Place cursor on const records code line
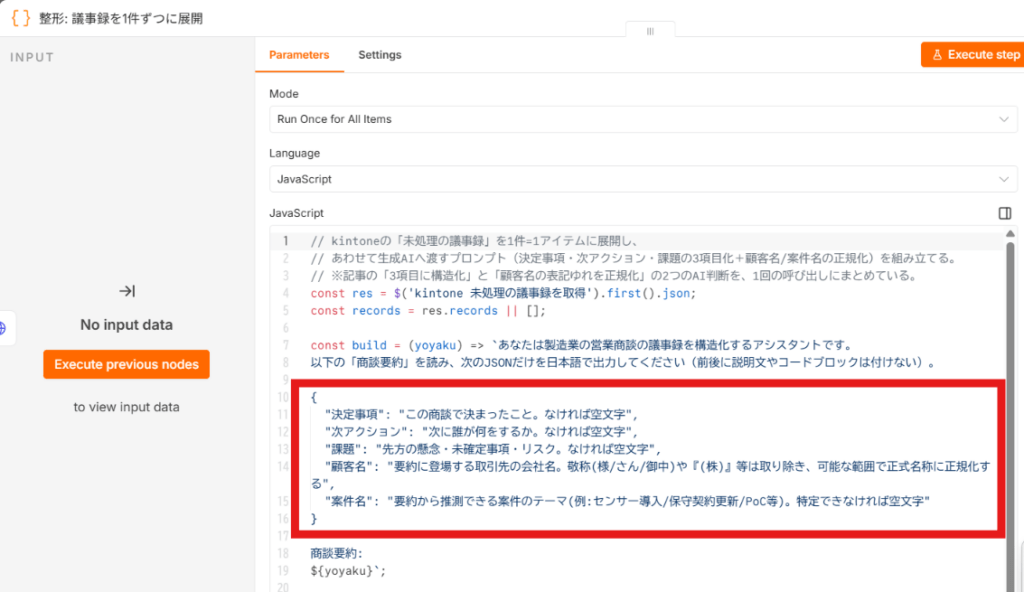Screen dimensions: 1024x592 [x=428, y=311]
